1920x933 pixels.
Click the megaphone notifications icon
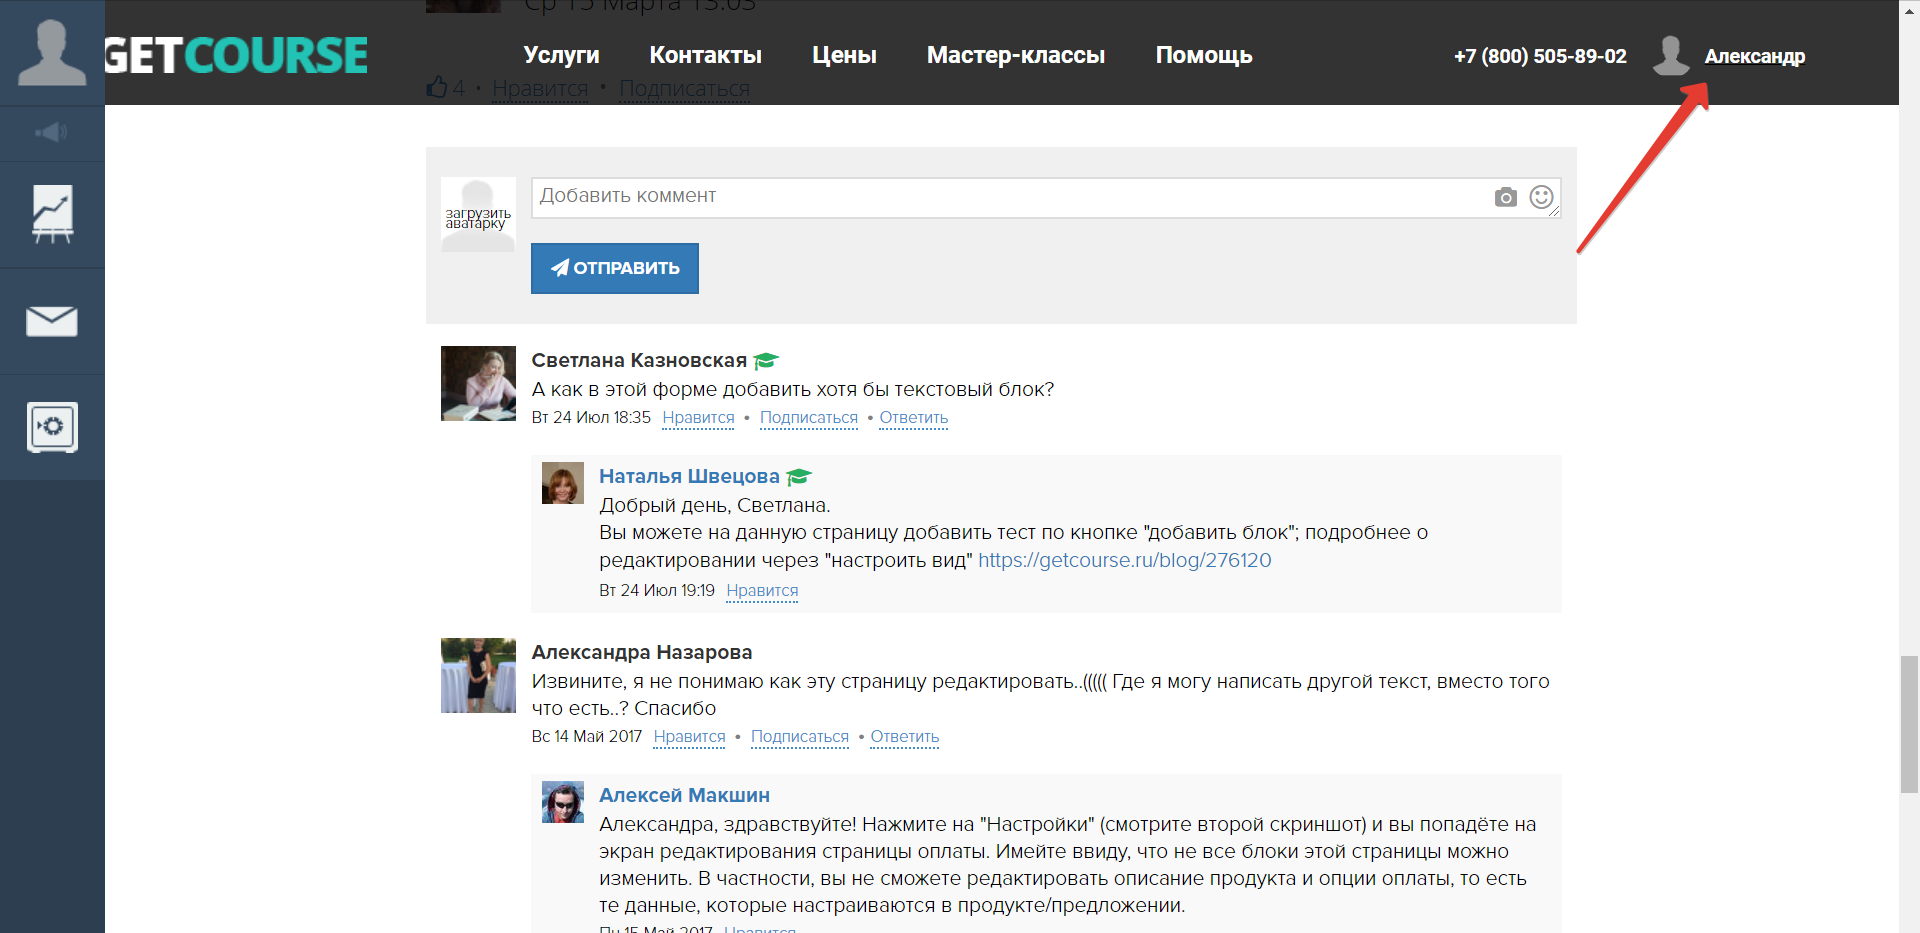52,133
